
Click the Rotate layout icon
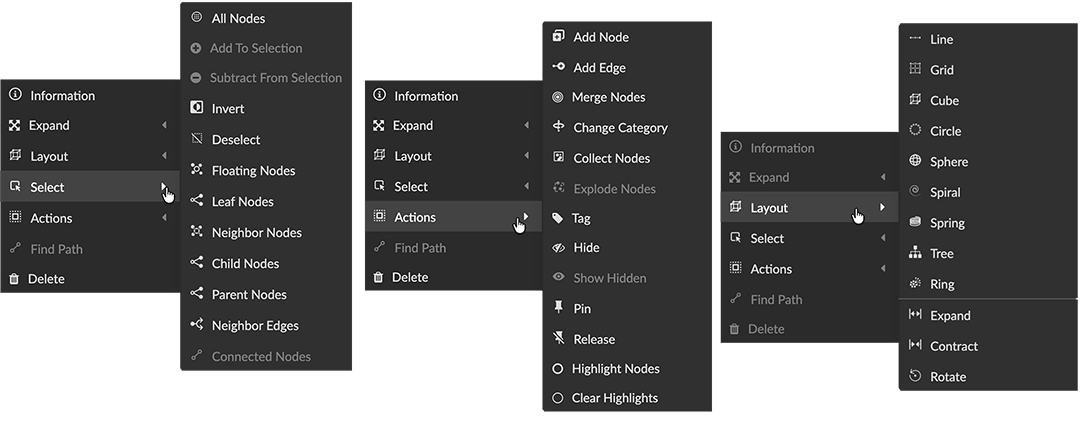(x=915, y=376)
